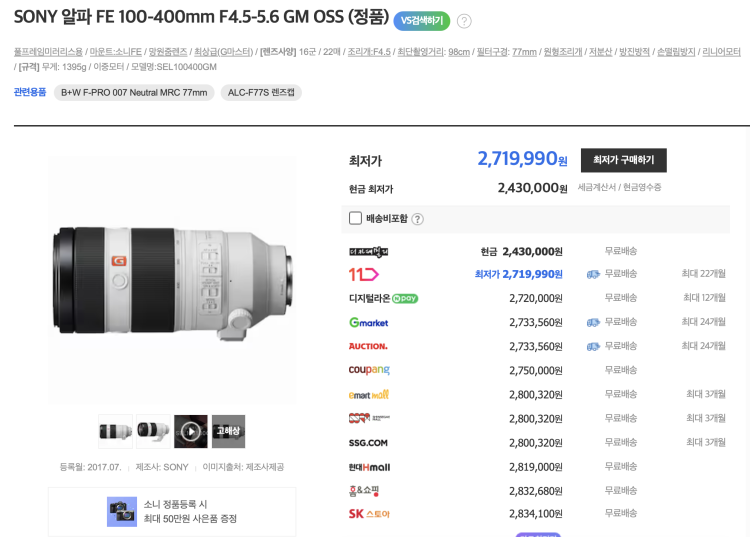The height and width of the screenshot is (537, 750).
Task: Open the Gmarket seller logo
Action: point(368,323)
